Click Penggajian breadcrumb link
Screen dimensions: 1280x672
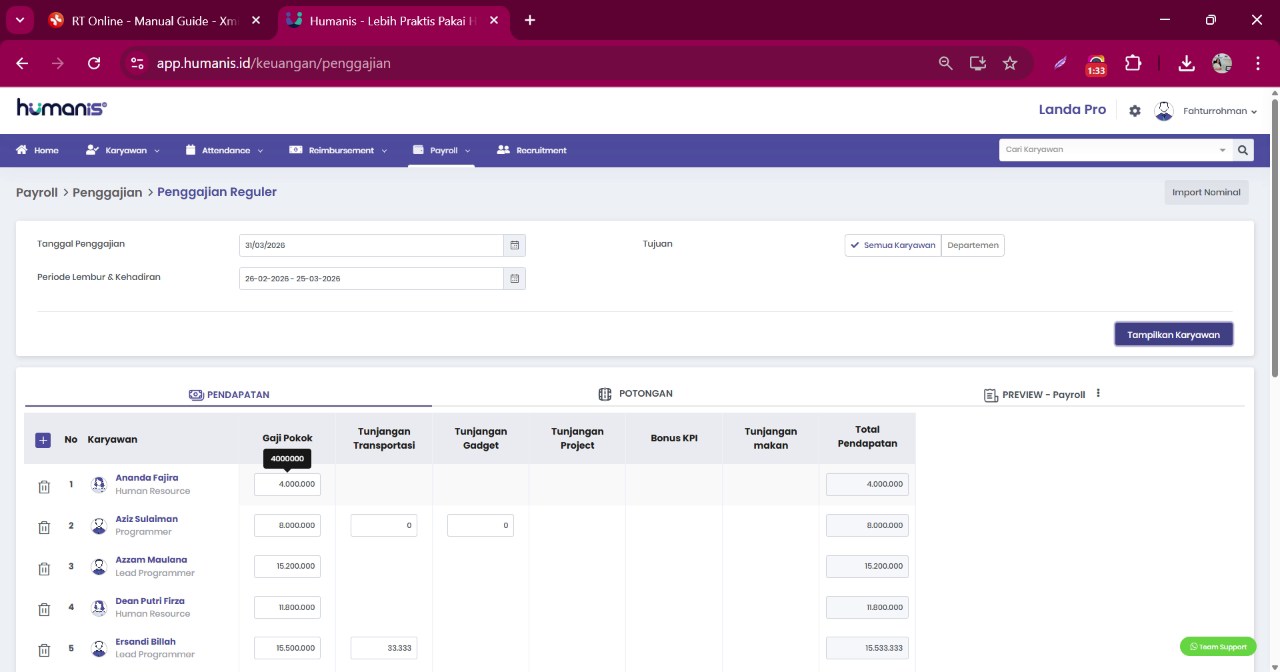[108, 192]
